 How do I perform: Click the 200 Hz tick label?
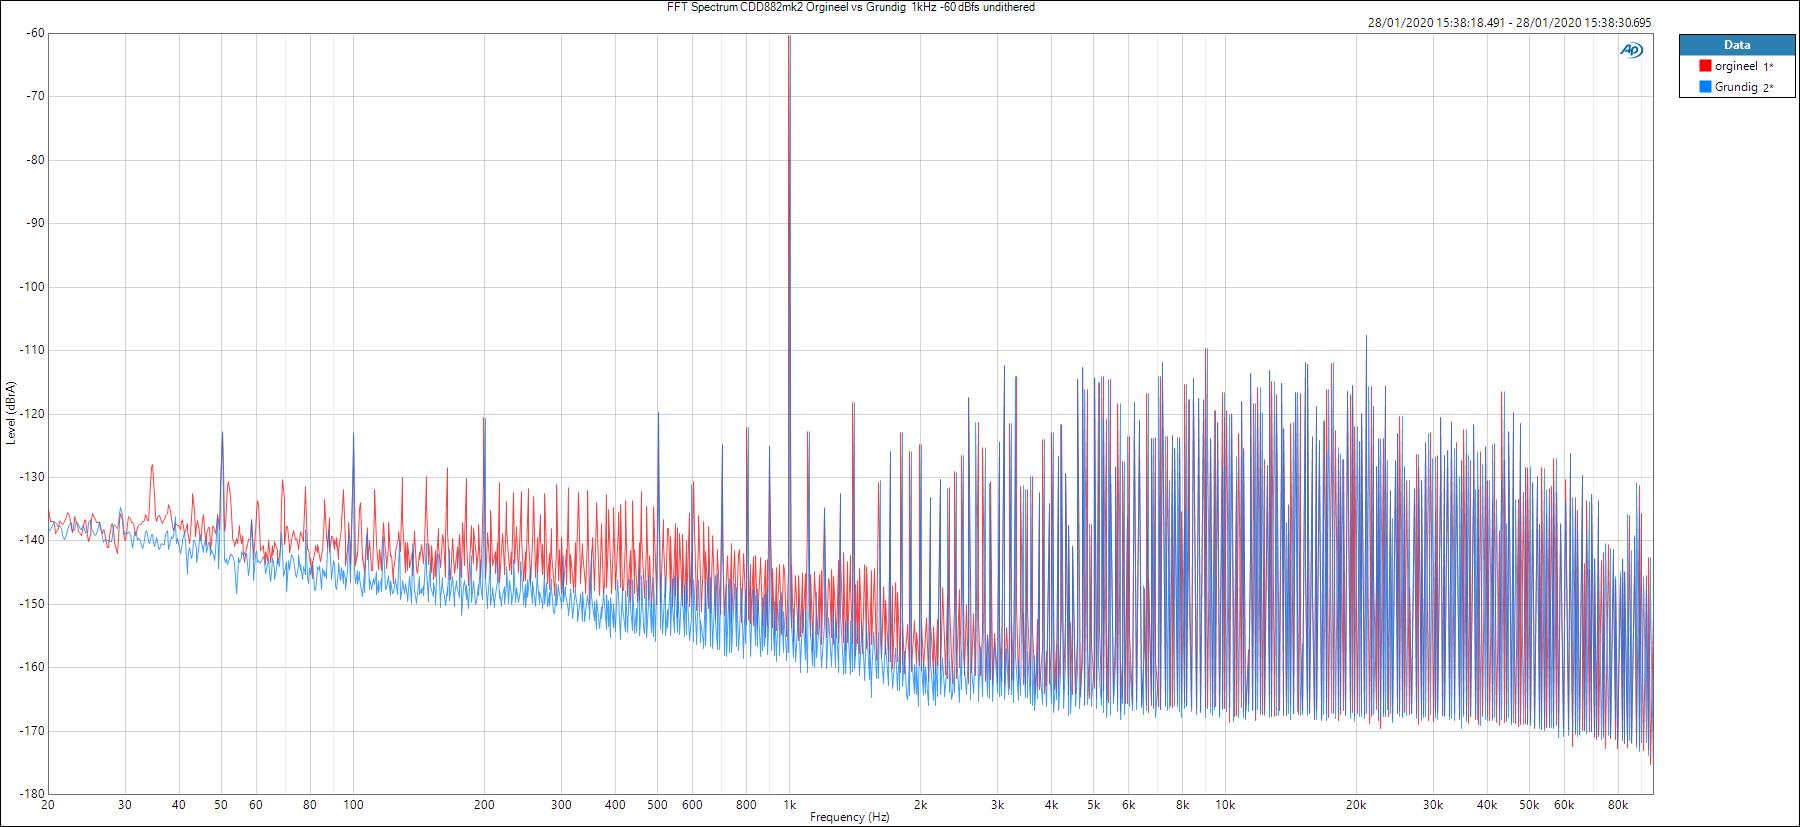point(484,804)
